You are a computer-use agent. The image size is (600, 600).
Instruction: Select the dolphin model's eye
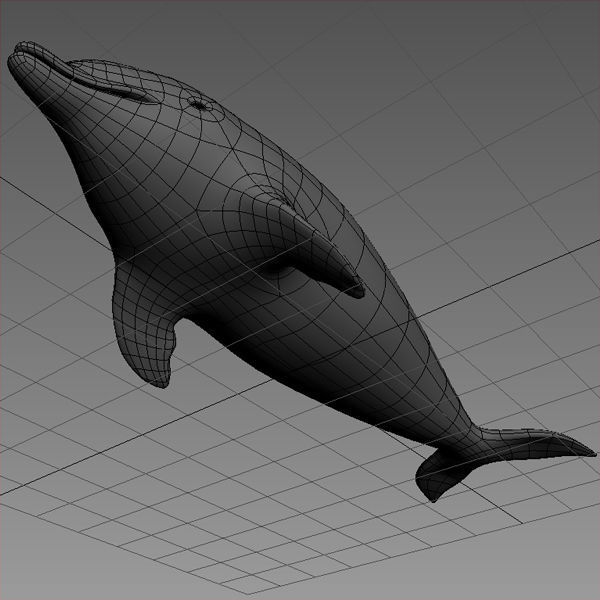click(x=199, y=104)
